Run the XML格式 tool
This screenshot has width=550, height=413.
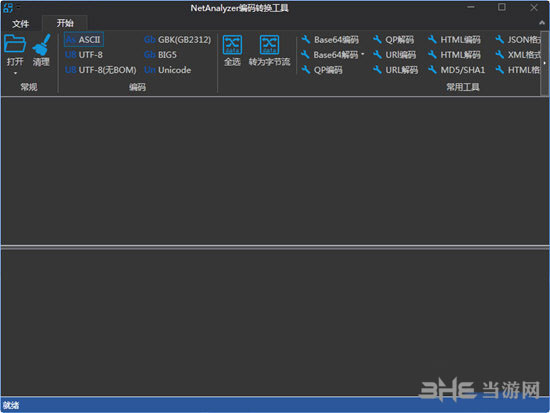pyautogui.click(x=518, y=55)
